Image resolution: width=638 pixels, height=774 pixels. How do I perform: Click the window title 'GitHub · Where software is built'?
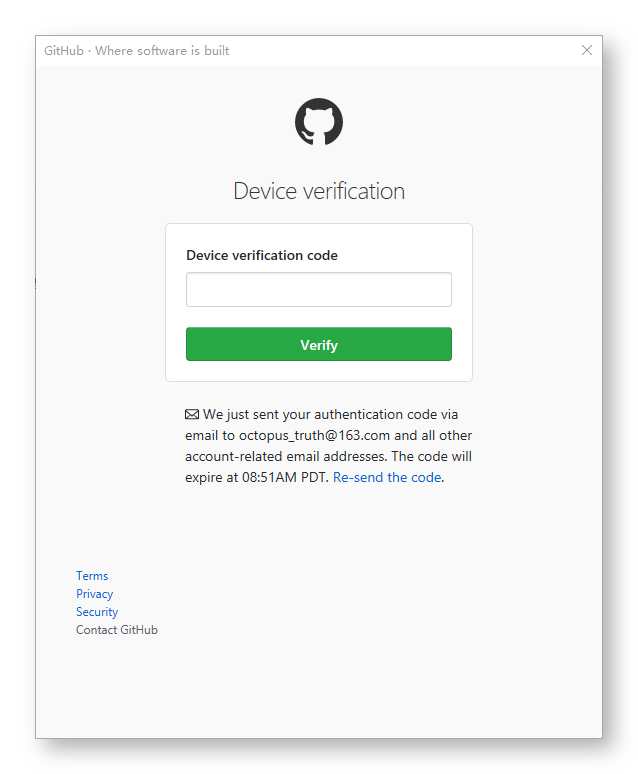pos(137,51)
